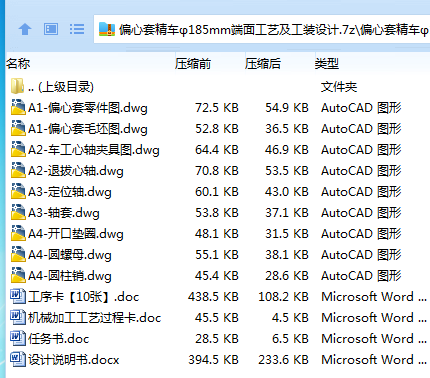Click the 233.6 KB compressed size value
Viewport: 430px width, 378px height.
pyautogui.click(x=283, y=360)
